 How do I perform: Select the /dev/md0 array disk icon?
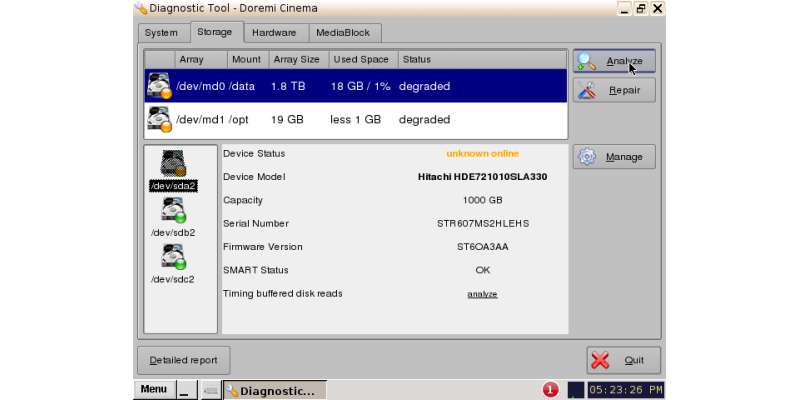pos(159,86)
